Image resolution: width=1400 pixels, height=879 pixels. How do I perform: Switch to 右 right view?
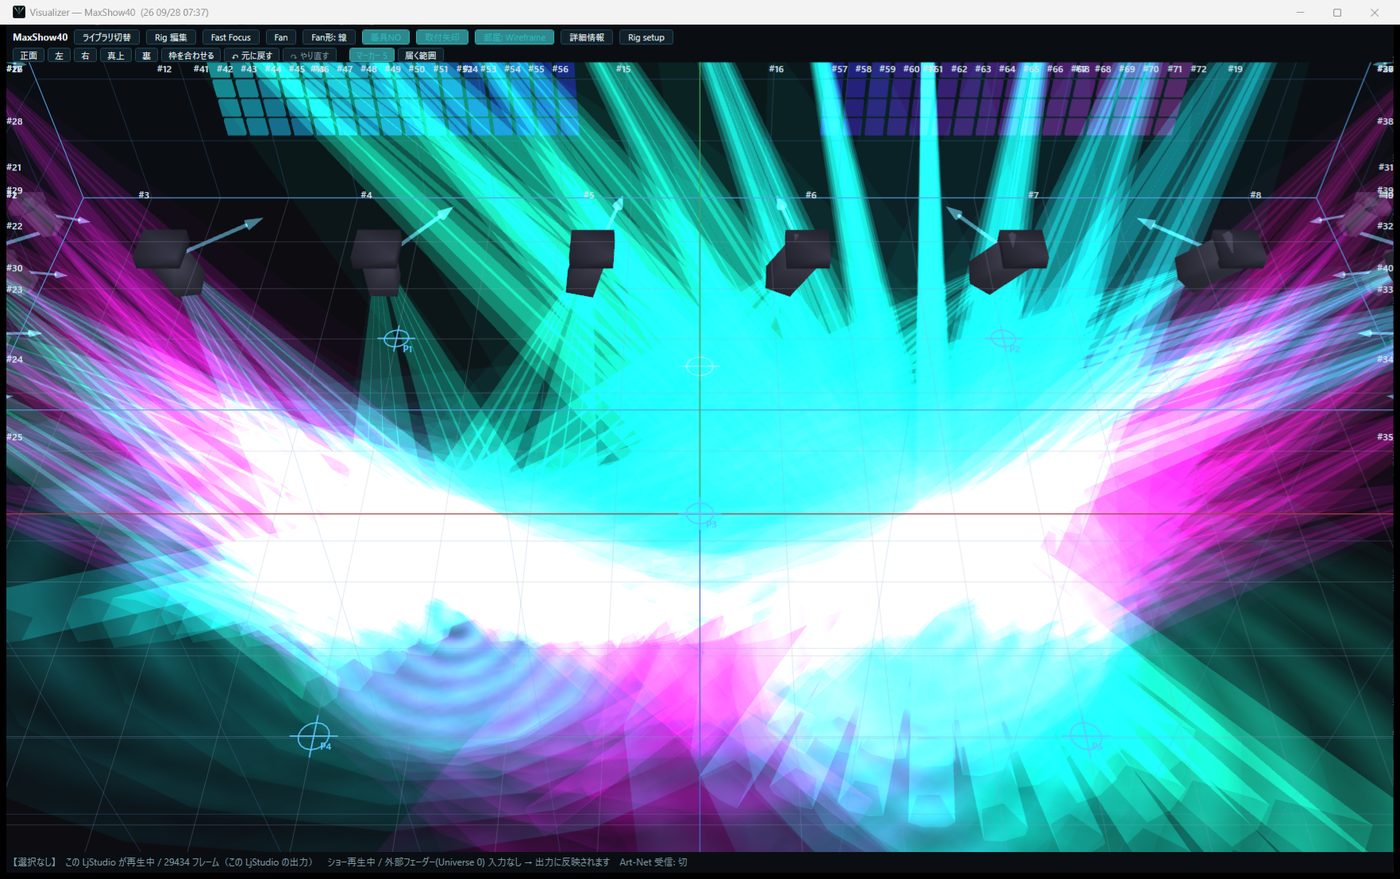(85, 56)
